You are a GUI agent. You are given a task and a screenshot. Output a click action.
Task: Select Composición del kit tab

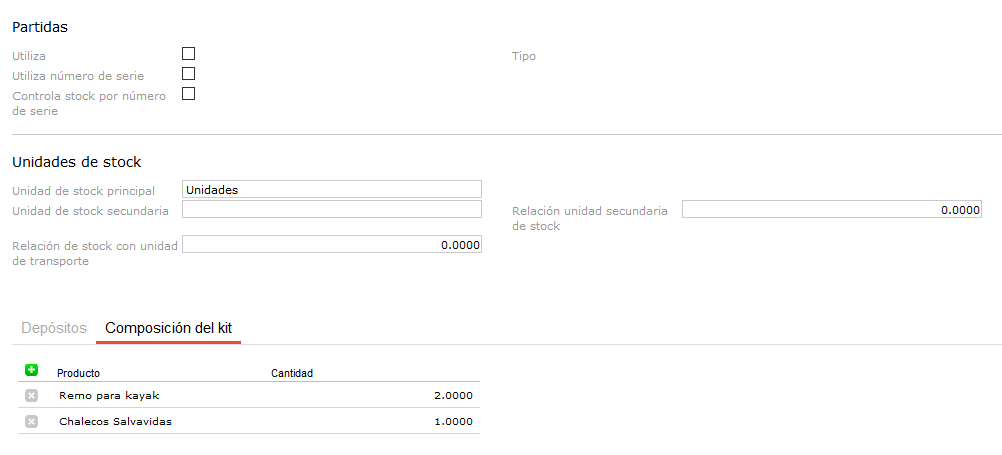168,328
